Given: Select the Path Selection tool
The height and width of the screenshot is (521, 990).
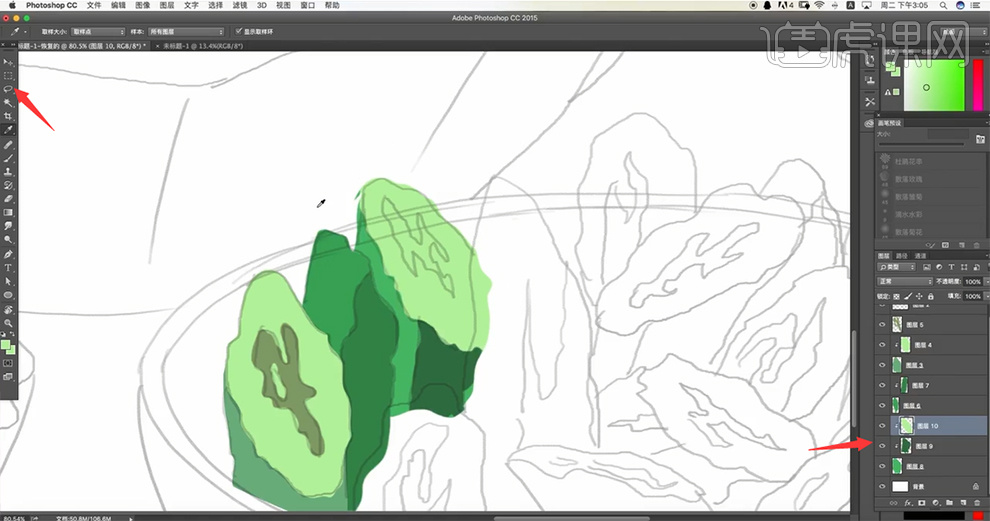Looking at the screenshot, I should (8, 282).
